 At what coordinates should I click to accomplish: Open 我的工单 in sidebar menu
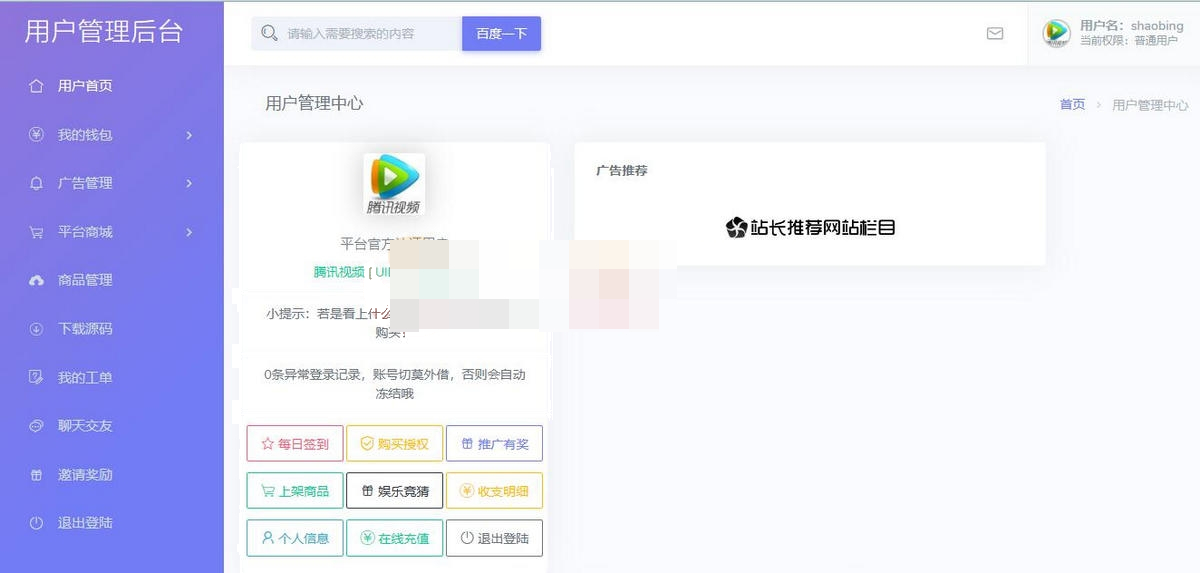click(85, 378)
